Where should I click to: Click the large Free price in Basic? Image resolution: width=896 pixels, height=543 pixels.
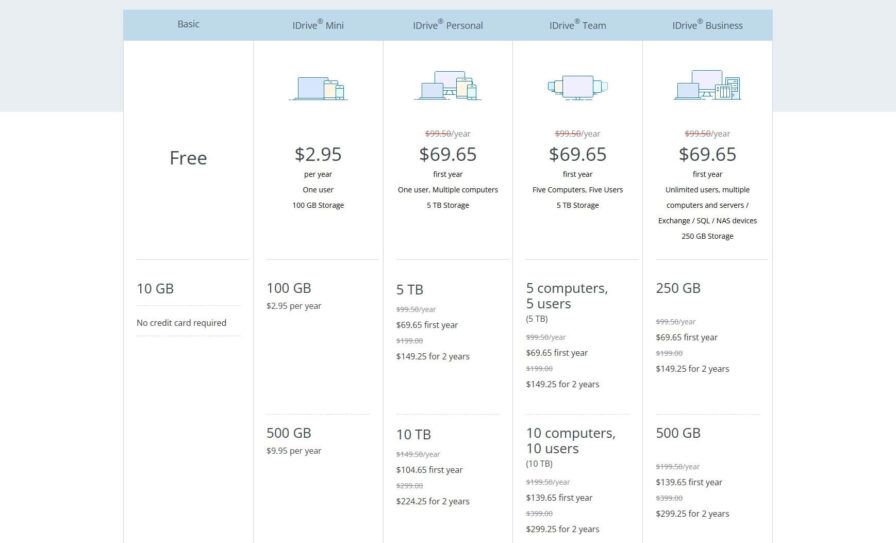coord(188,158)
